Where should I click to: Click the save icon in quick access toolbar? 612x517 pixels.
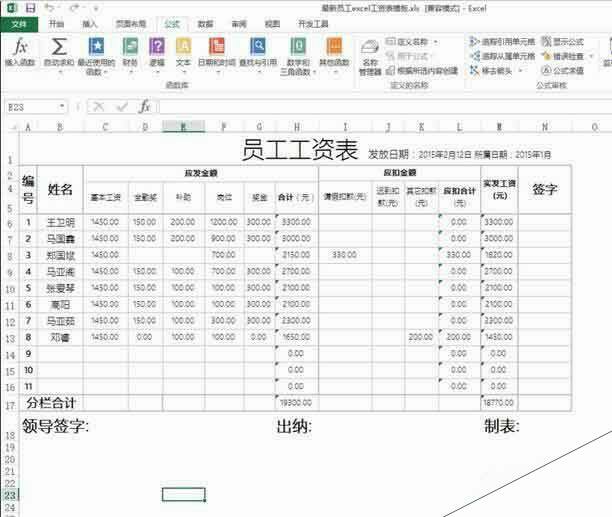click(29, 7)
